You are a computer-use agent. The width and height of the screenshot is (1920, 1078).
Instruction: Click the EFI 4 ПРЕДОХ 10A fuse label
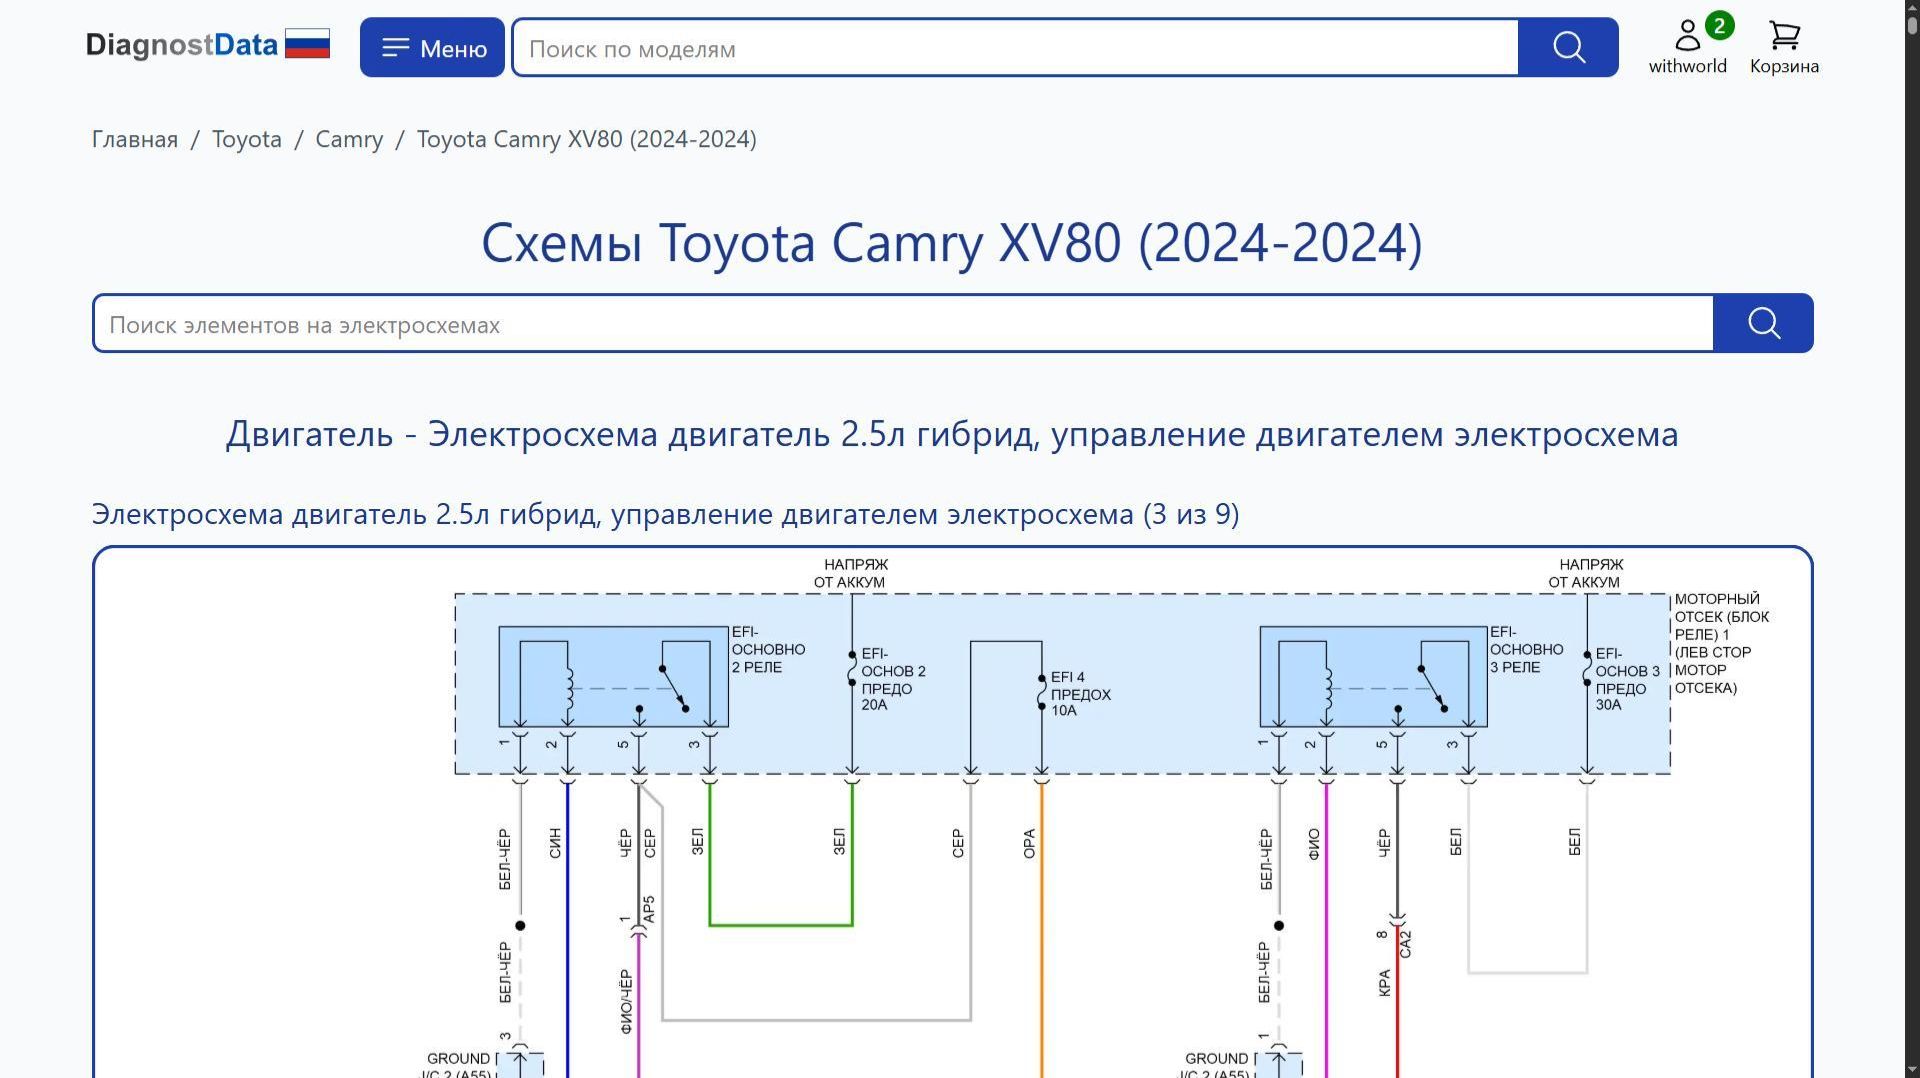pos(1080,694)
